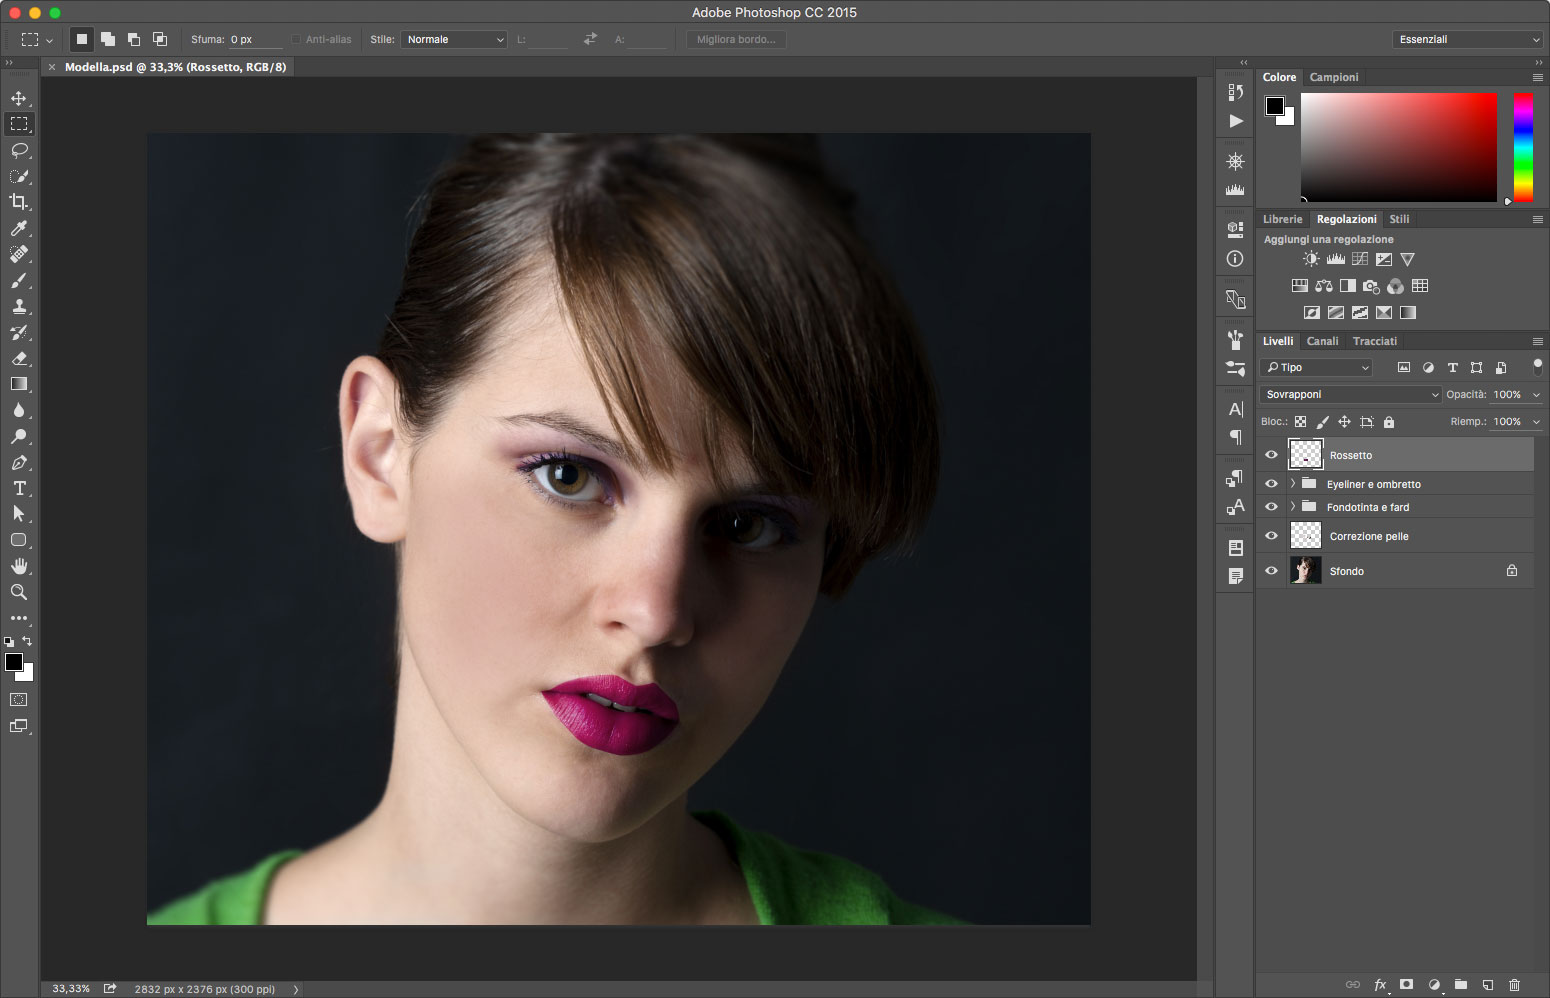Viewport: 1550px width, 998px height.
Task: Switch to the Tracciati tab
Action: pyautogui.click(x=1375, y=341)
